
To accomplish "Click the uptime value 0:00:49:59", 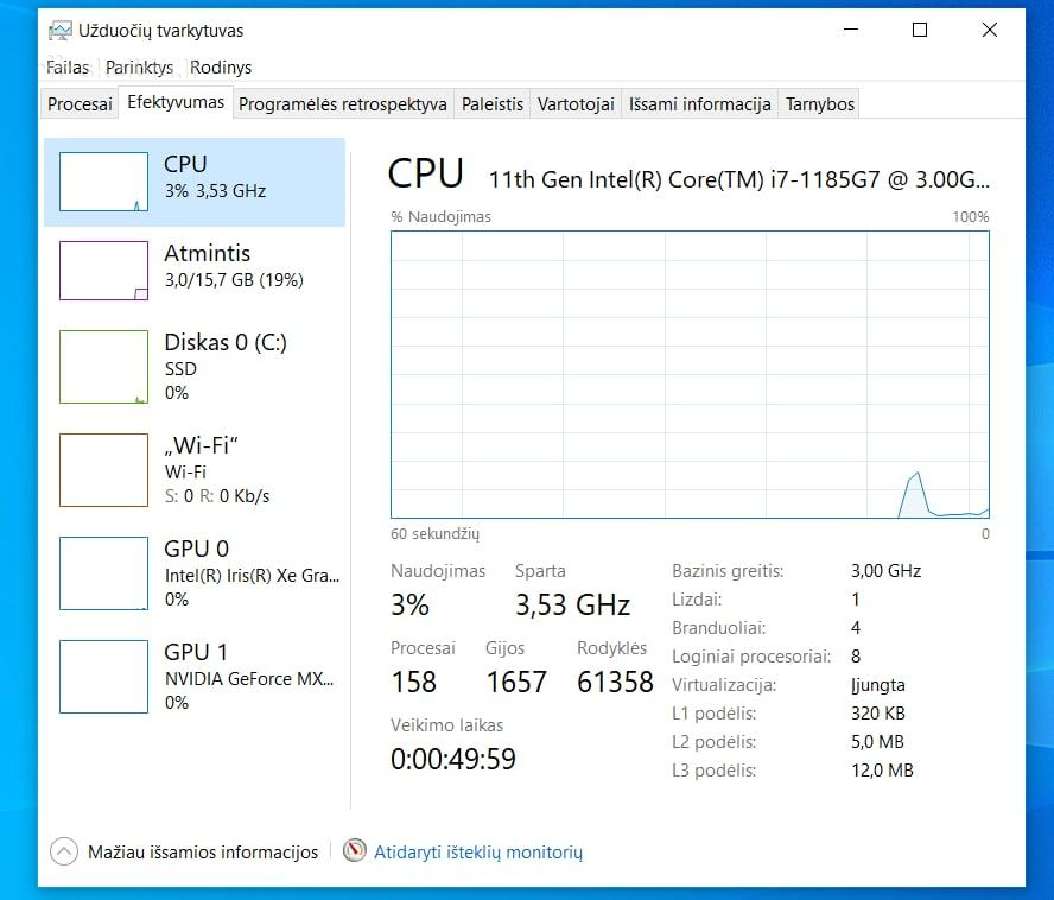I will tap(453, 759).
